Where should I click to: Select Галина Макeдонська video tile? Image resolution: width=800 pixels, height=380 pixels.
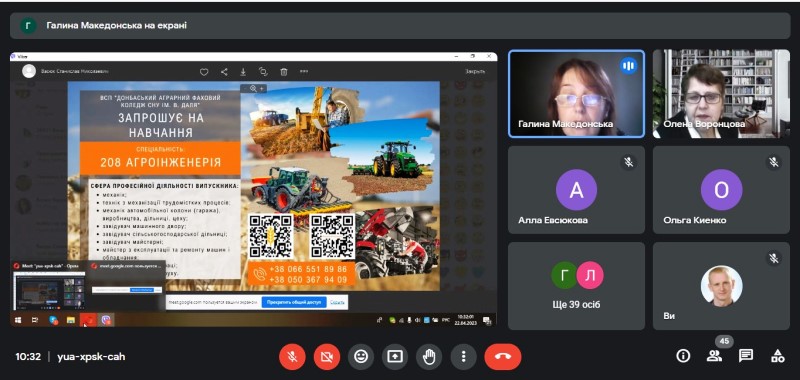pyautogui.click(x=577, y=93)
